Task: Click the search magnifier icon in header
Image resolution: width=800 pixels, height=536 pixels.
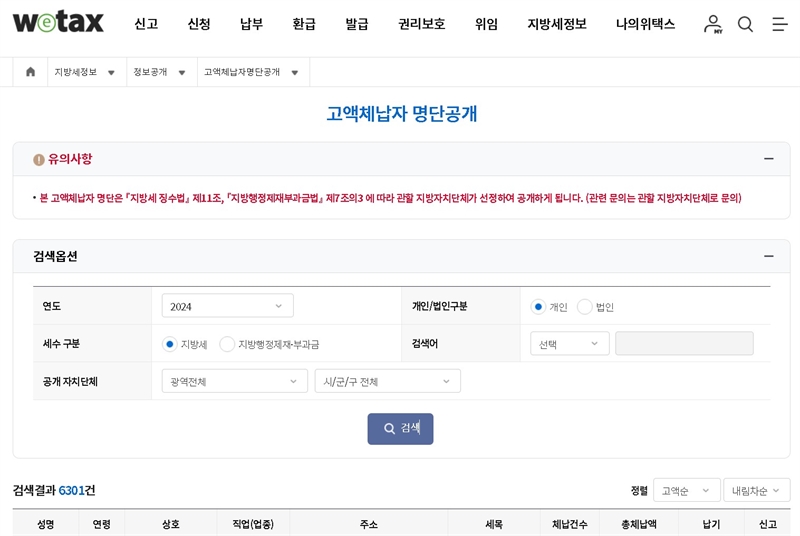Action: click(745, 24)
